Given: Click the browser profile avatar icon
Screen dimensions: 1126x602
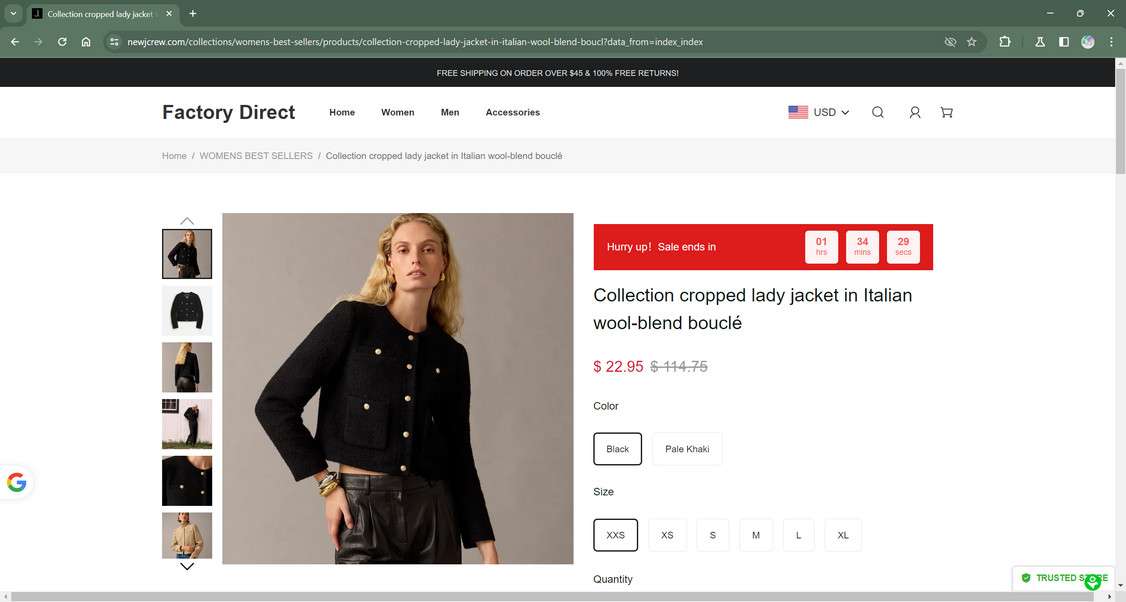Looking at the screenshot, I should [1088, 42].
